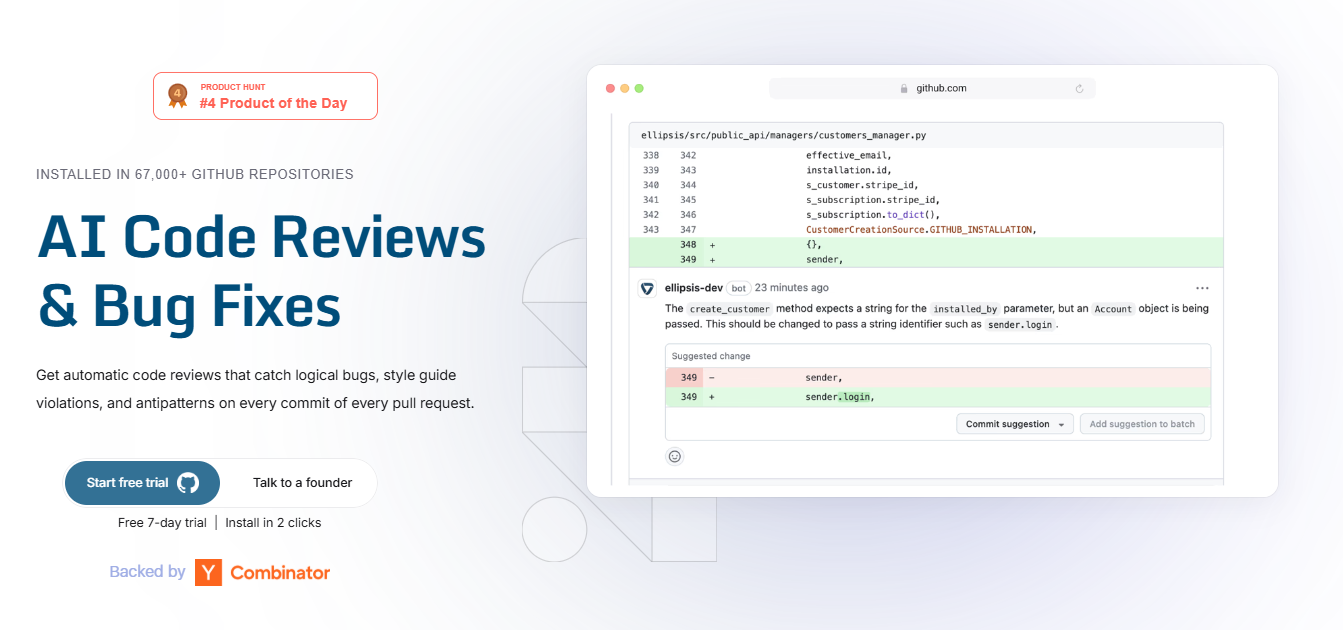Click the 23 minutes ago timestamp
The width and height of the screenshot is (1343, 630).
[791, 288]
